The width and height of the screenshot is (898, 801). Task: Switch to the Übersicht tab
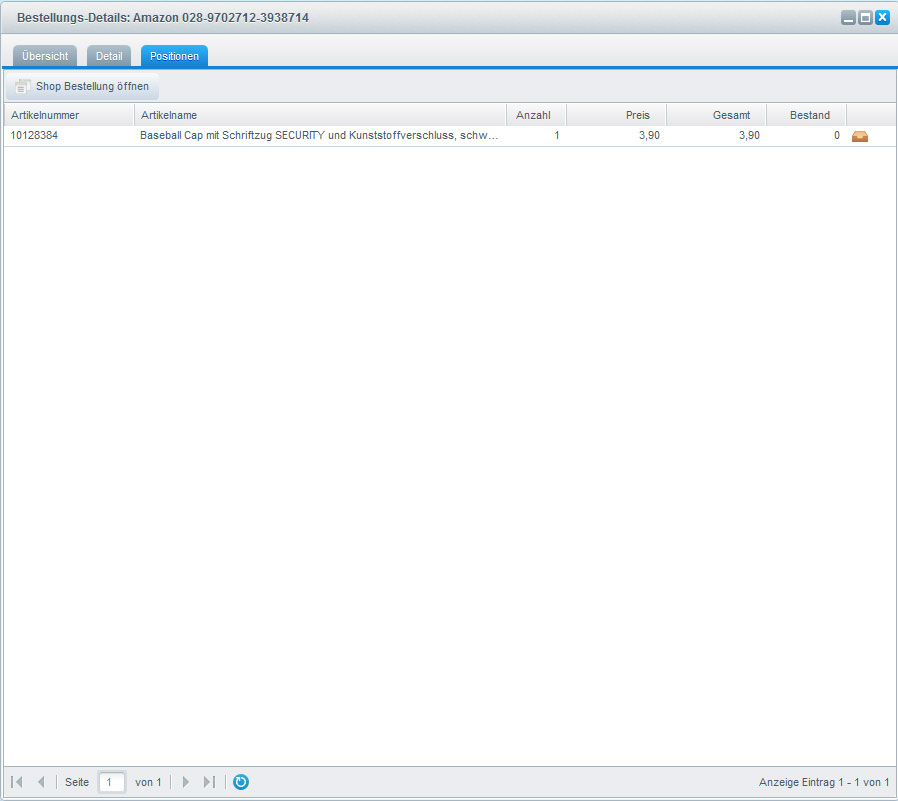point(45,56)
